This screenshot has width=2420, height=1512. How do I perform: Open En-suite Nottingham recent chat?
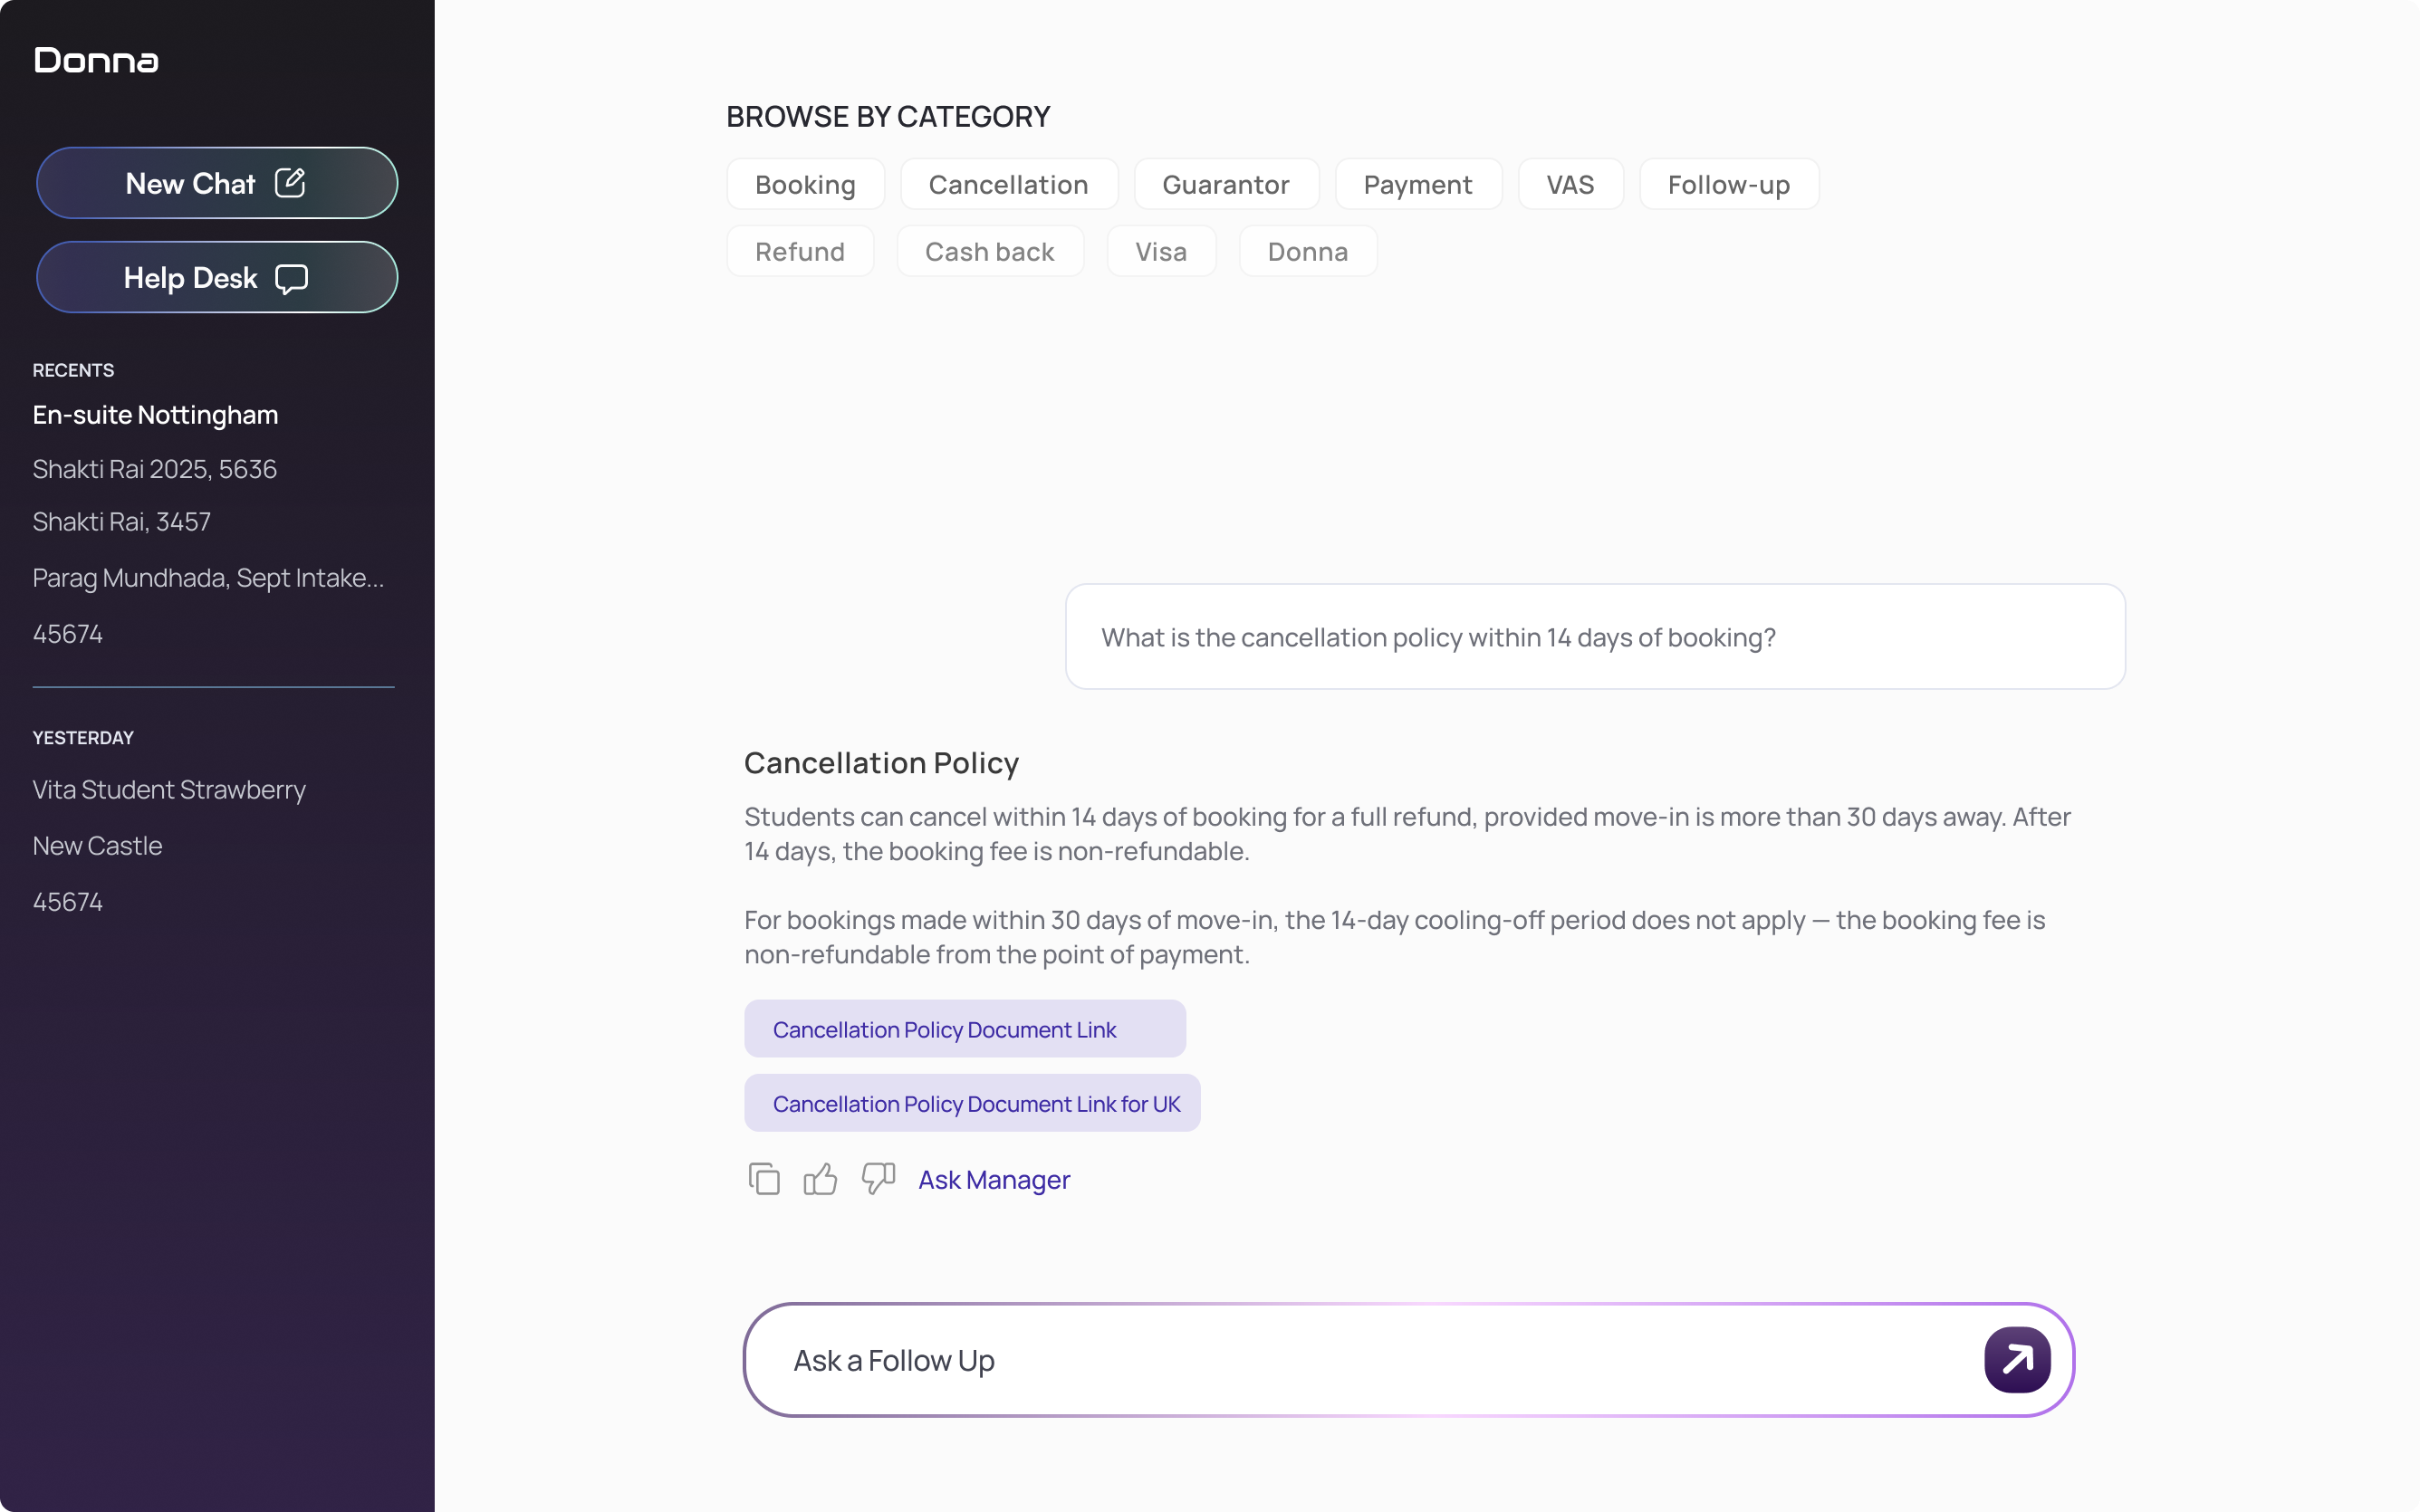[155, 414]
